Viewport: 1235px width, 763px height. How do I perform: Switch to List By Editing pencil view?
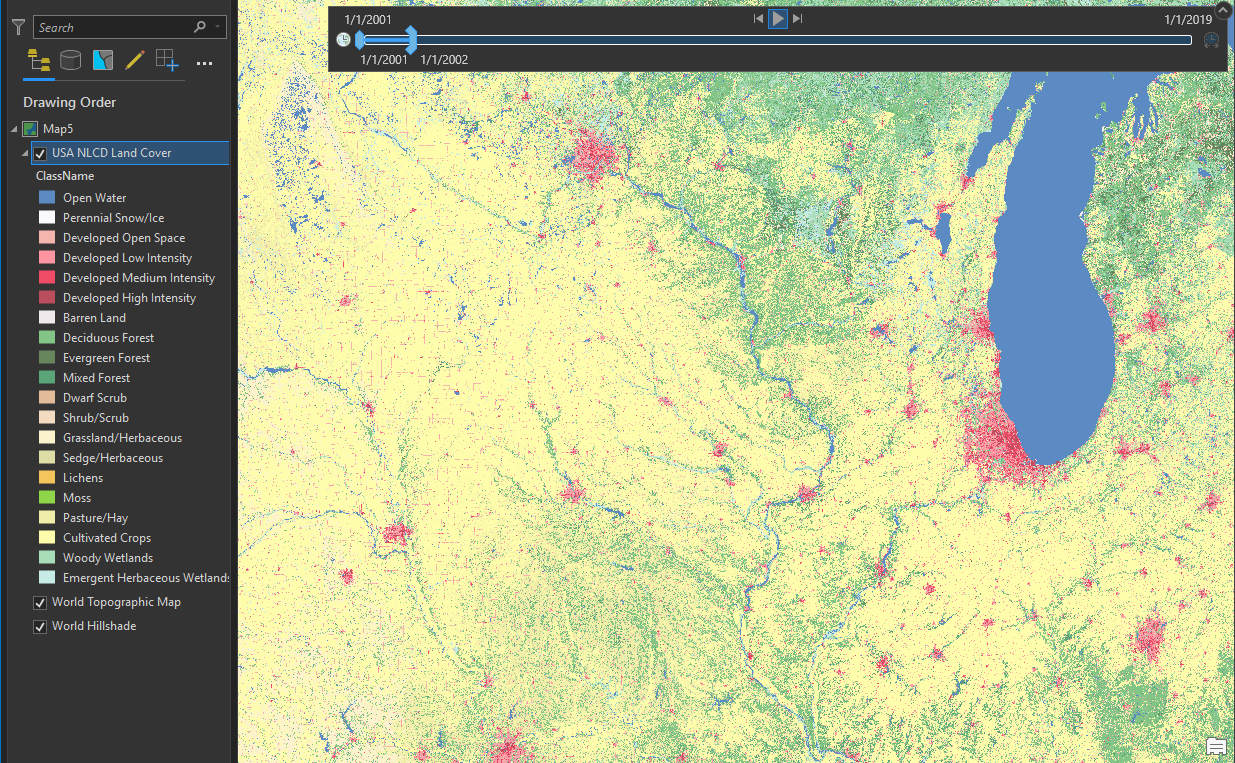tap(135, 61)
